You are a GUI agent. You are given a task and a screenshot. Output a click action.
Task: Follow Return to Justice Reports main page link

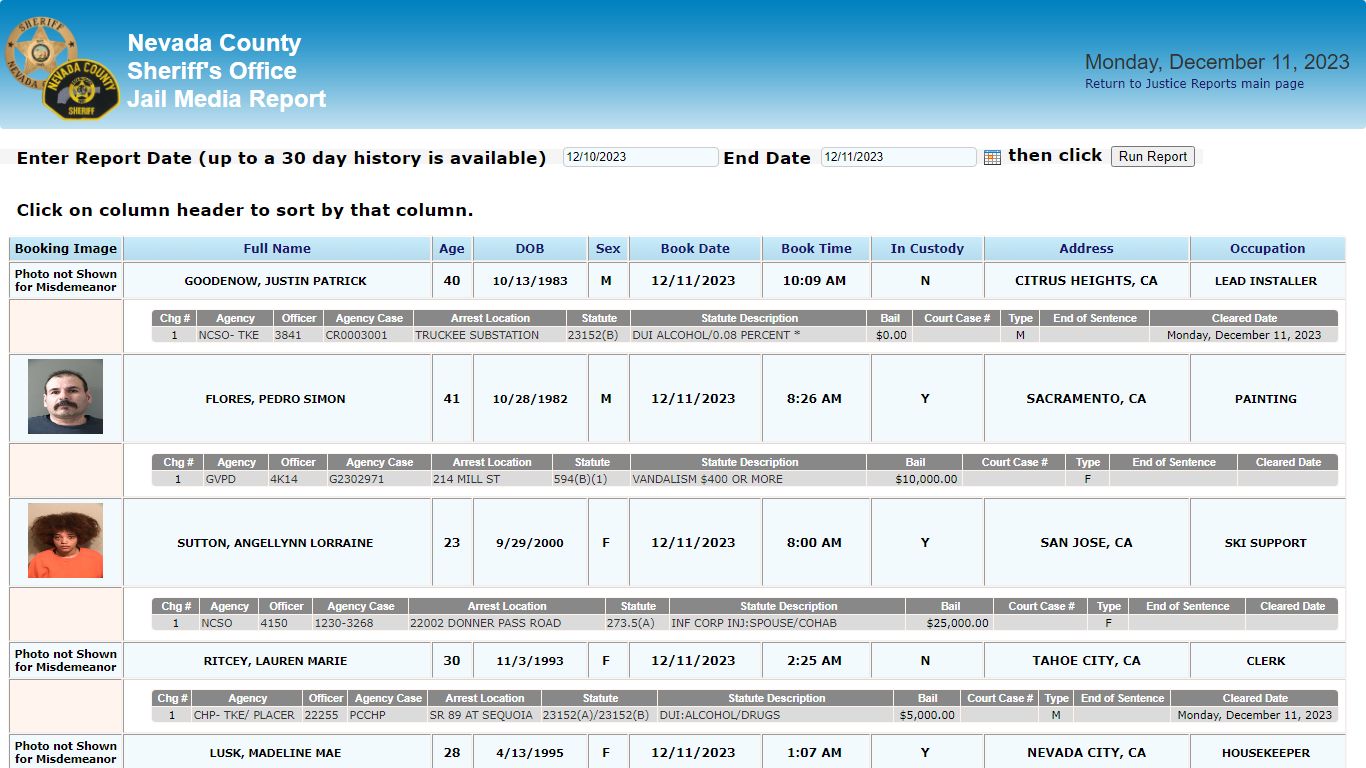(1194, 84)
